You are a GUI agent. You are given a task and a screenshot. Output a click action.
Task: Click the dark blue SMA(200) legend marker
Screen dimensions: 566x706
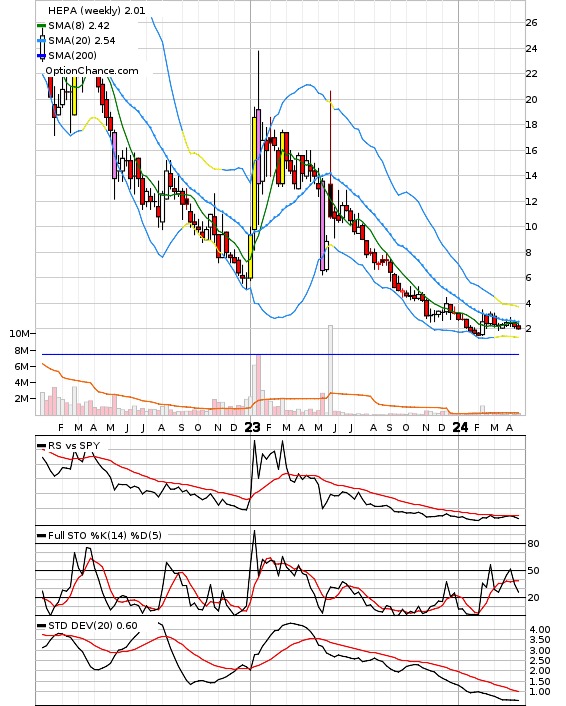pos(41,56)
